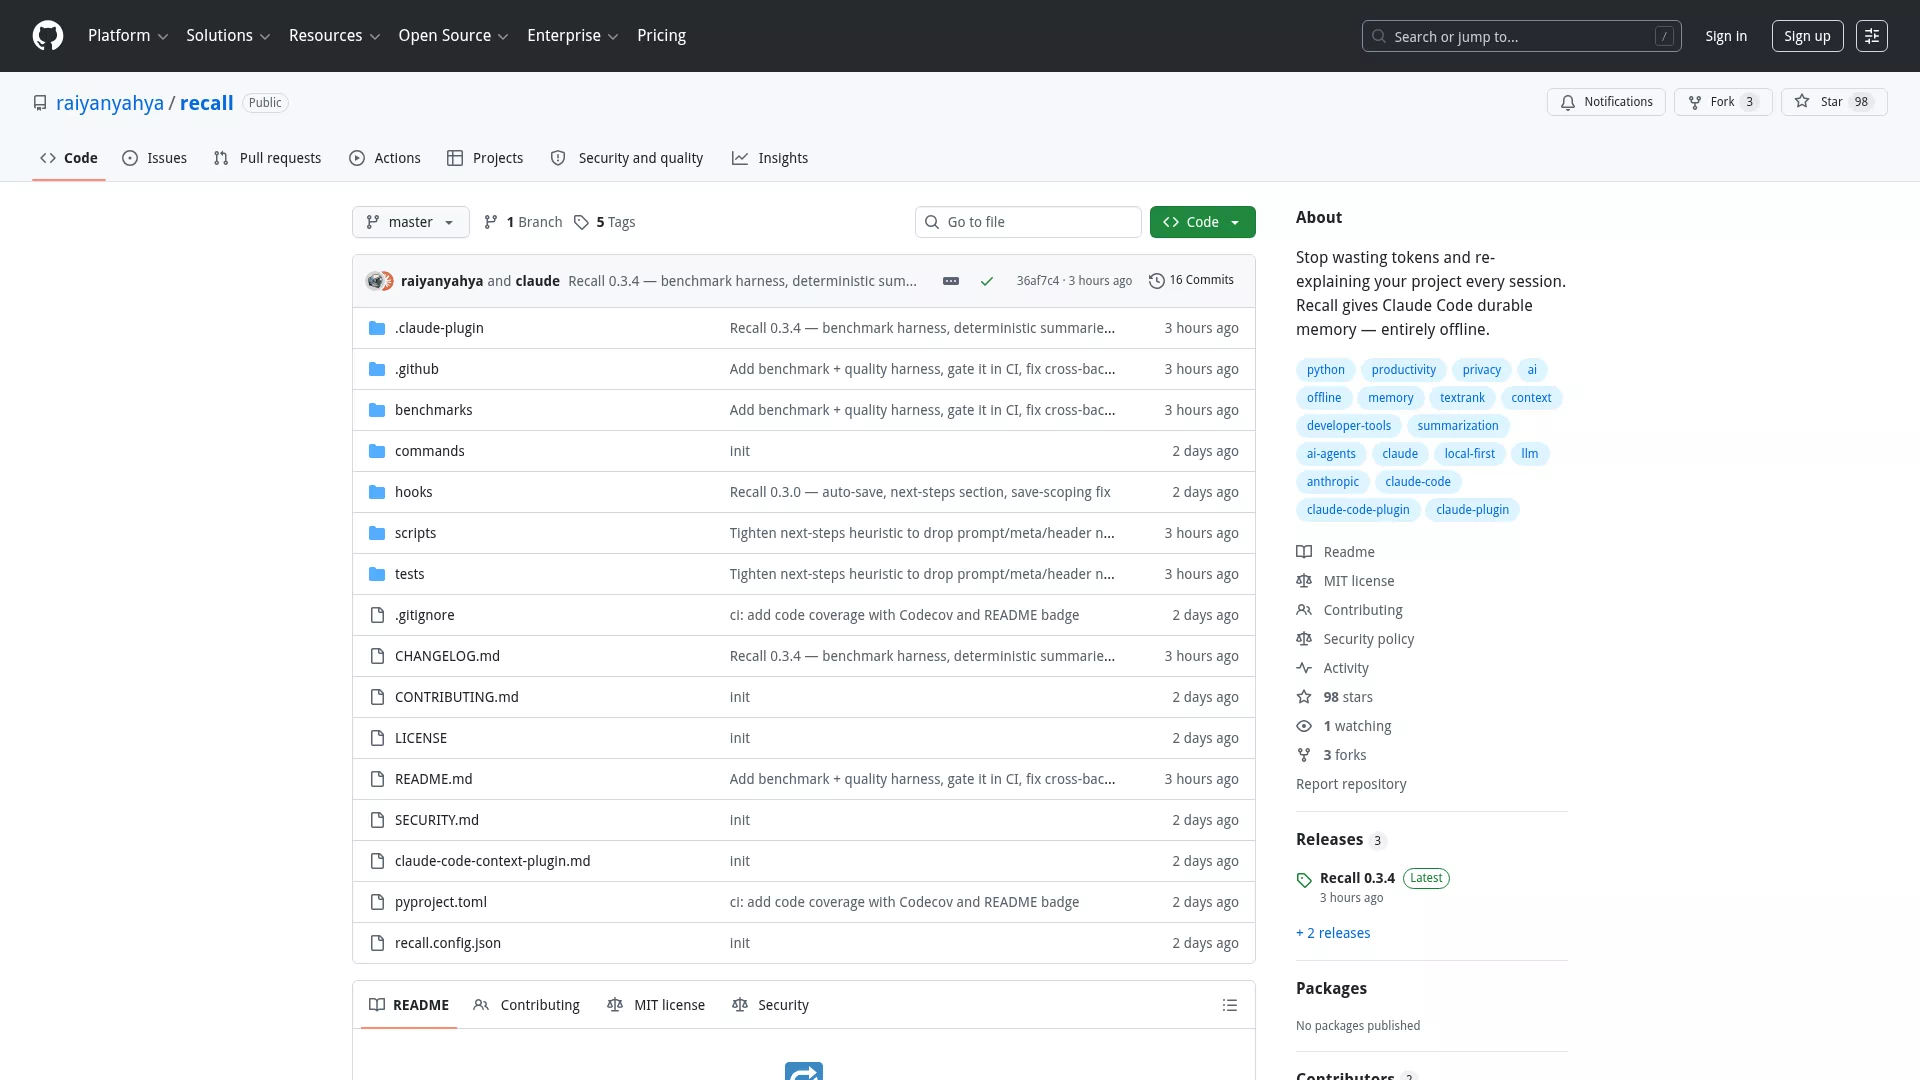The height and width of the screenshot is (1080, 1920).
Task: Expand the Resources menu
Action: pyautogui.click(x=334, y=36)
